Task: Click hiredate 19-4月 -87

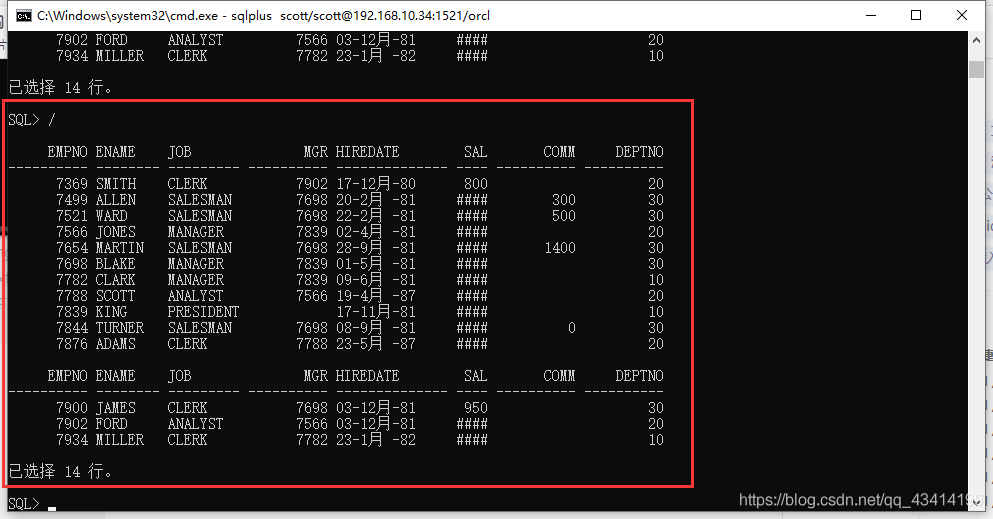Action: coord(376,296)
